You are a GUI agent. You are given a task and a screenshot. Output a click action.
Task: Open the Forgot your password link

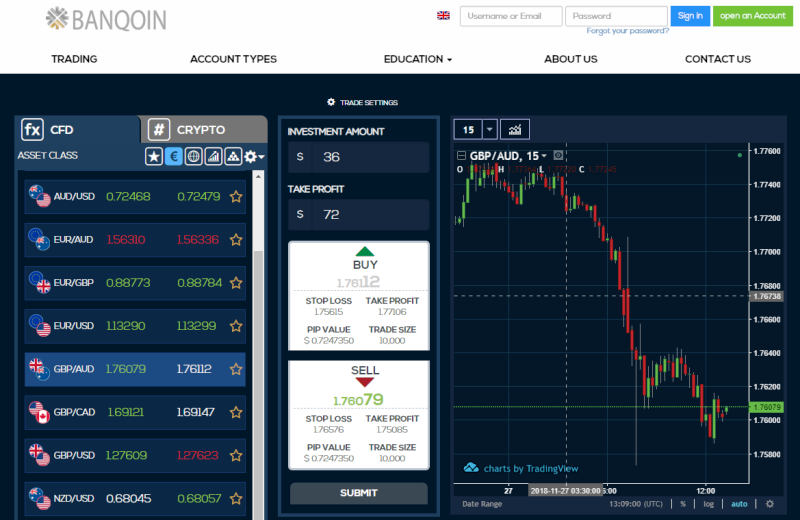pyautogui.click(x=628, y=31)
